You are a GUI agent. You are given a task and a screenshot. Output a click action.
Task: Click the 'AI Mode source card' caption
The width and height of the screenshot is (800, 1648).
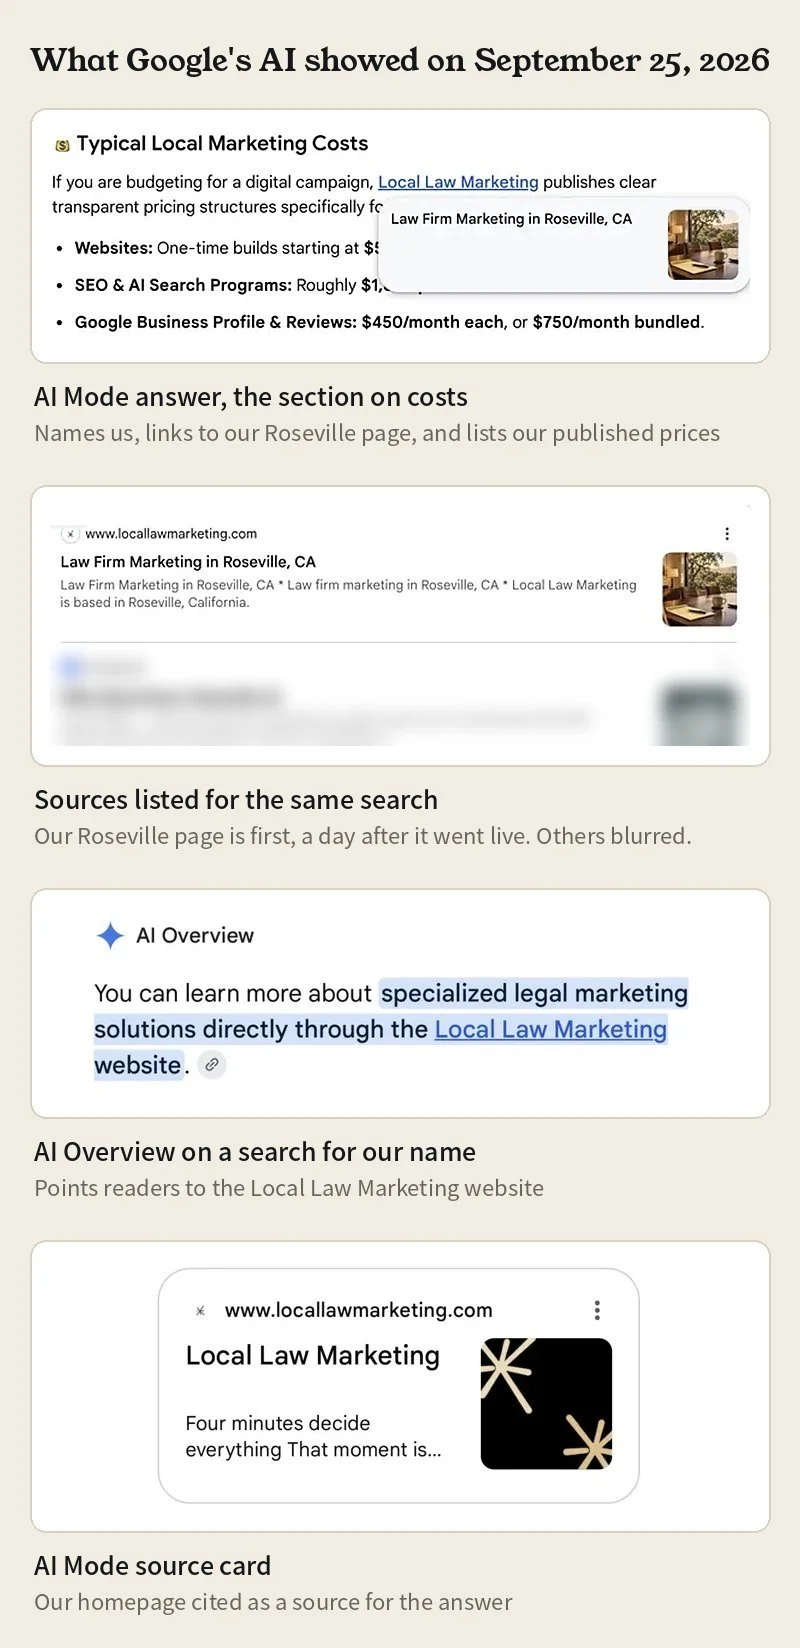(152, 1566)
